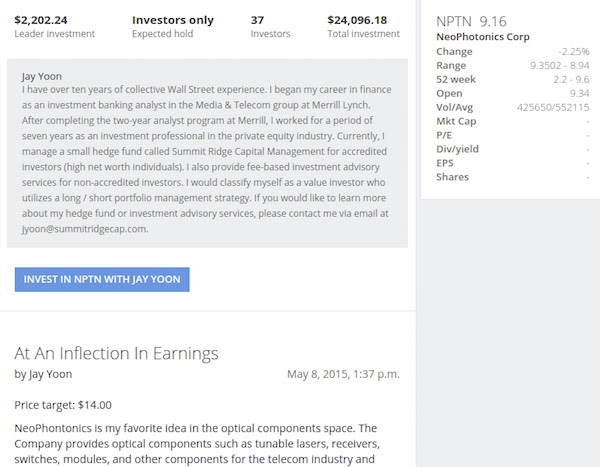The width and height of the screenshot is (600, 467).
Task: Click the Invest in NPTN with Jay Yoon button
Action: coord(102,279)
